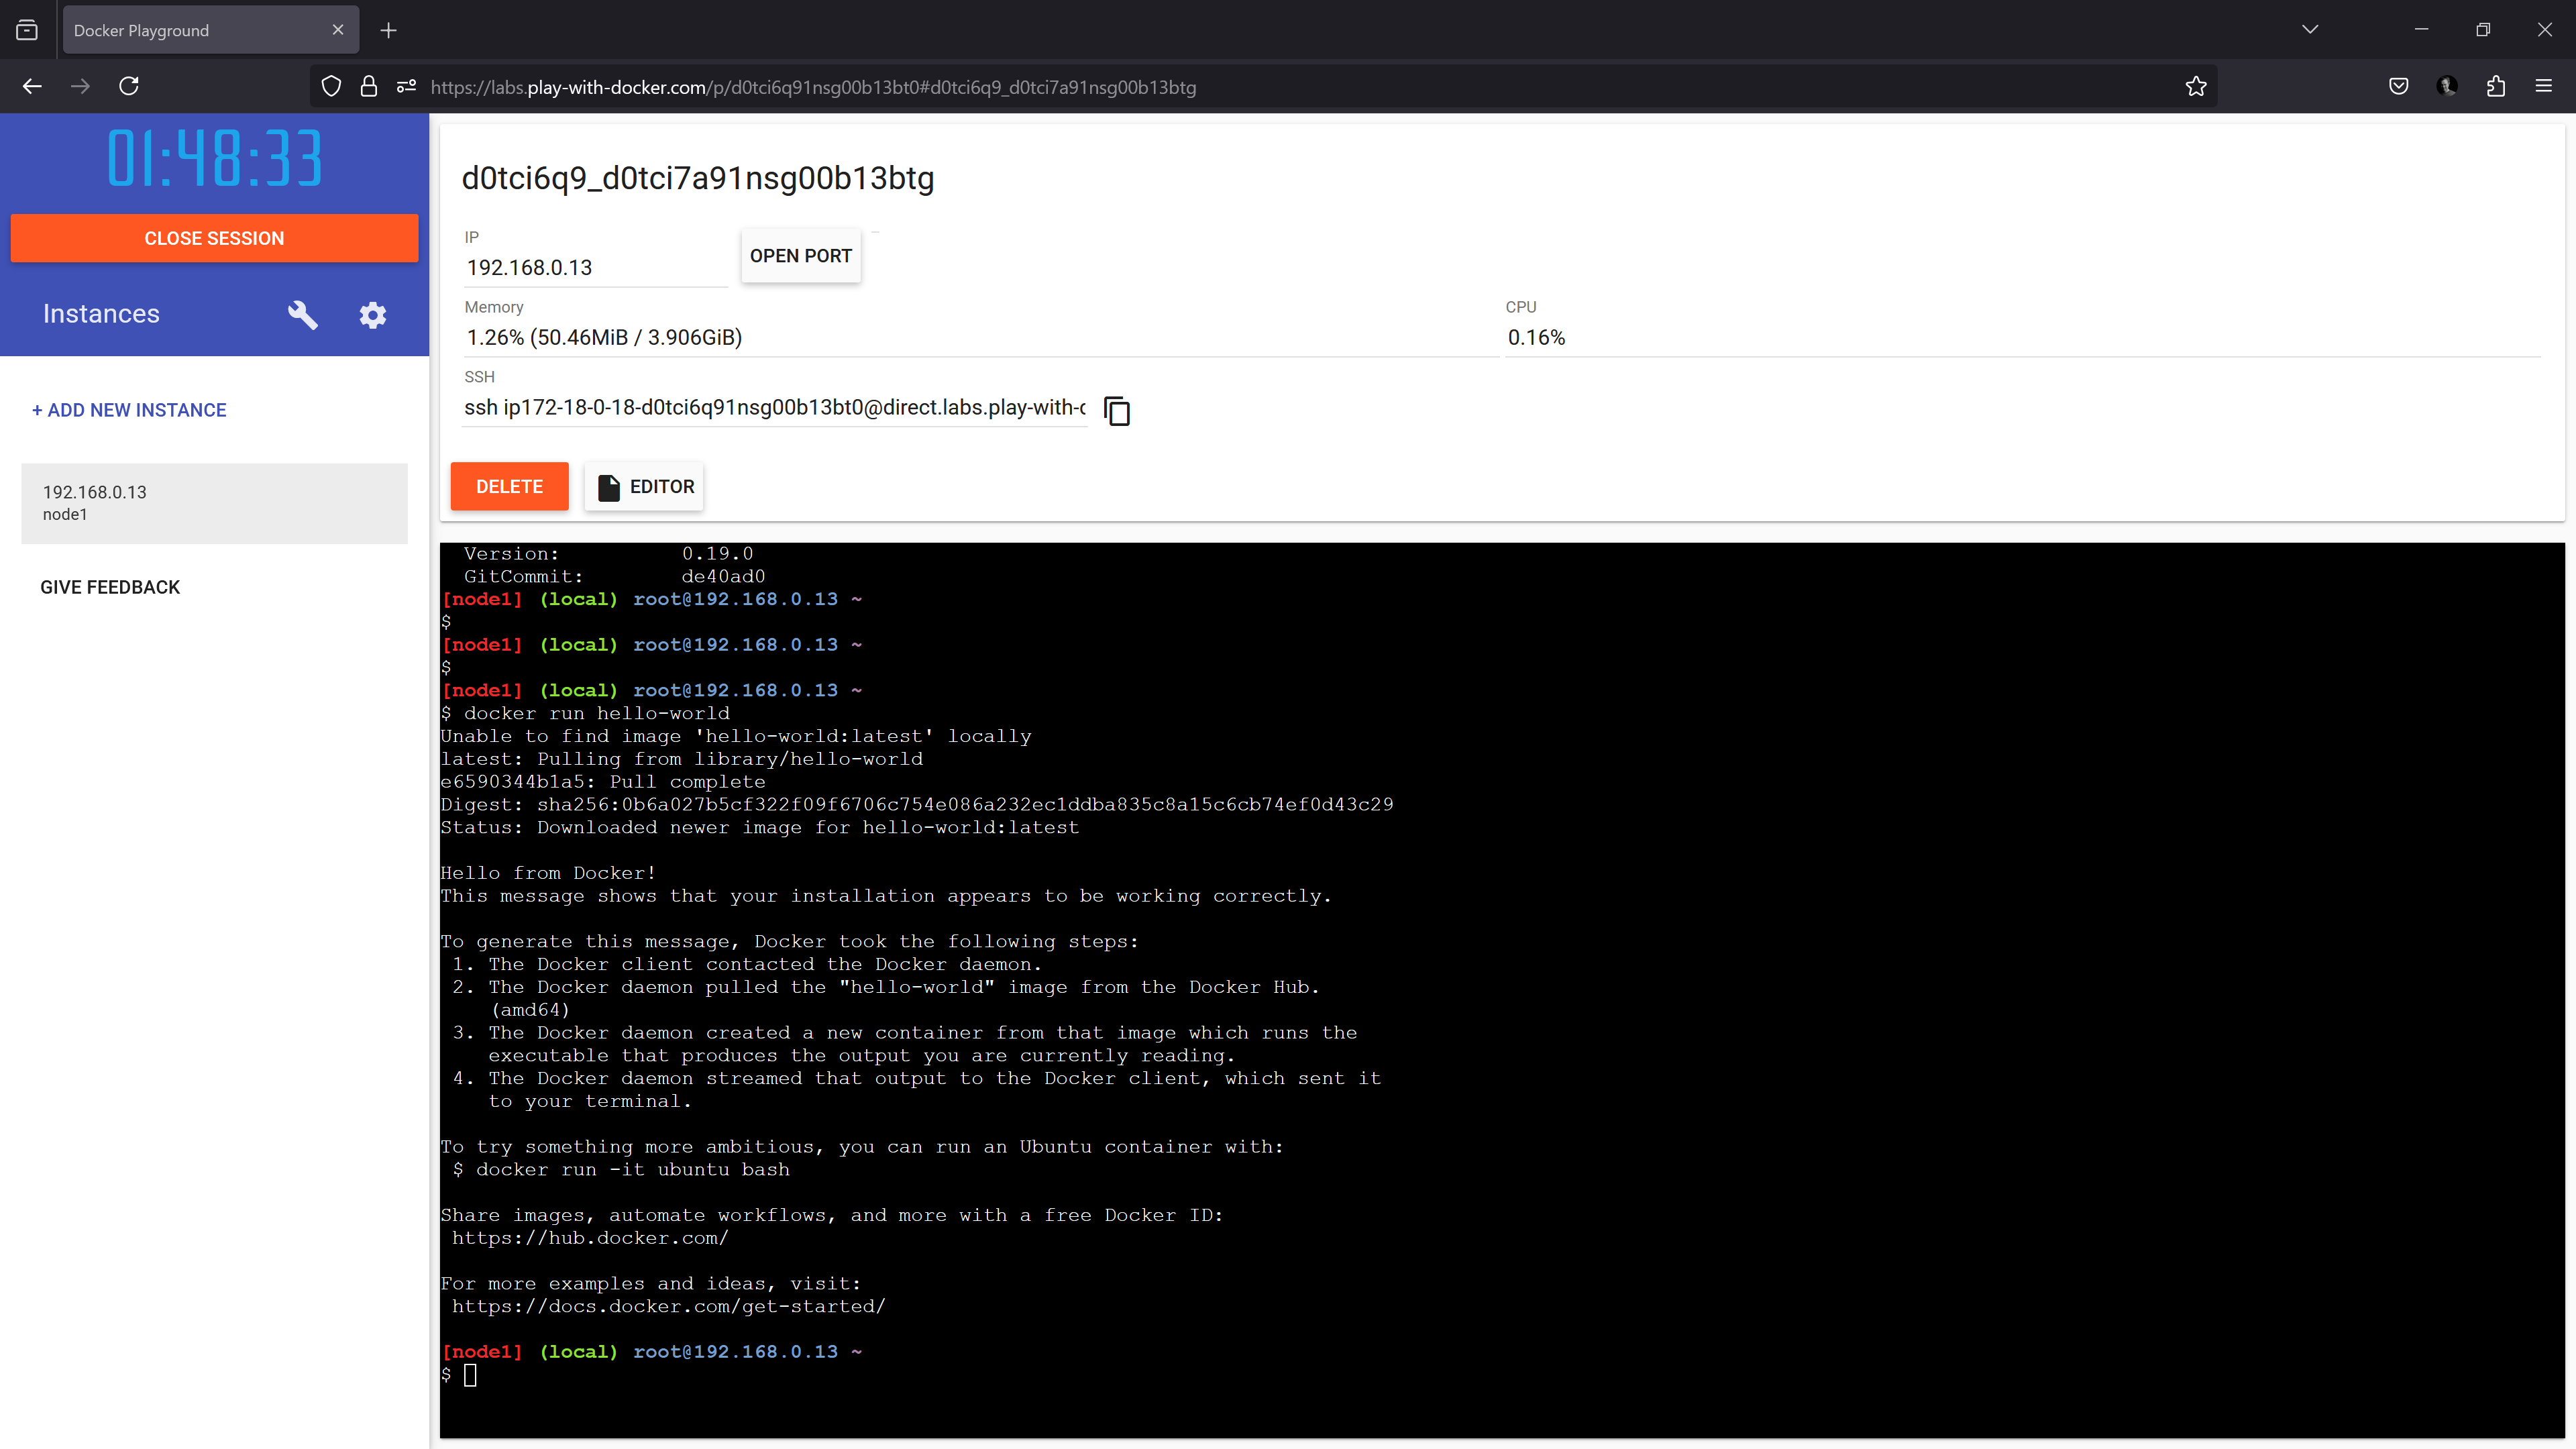Click the bookmark star icon
2576x1449 pixels.
click(2195, 87)
